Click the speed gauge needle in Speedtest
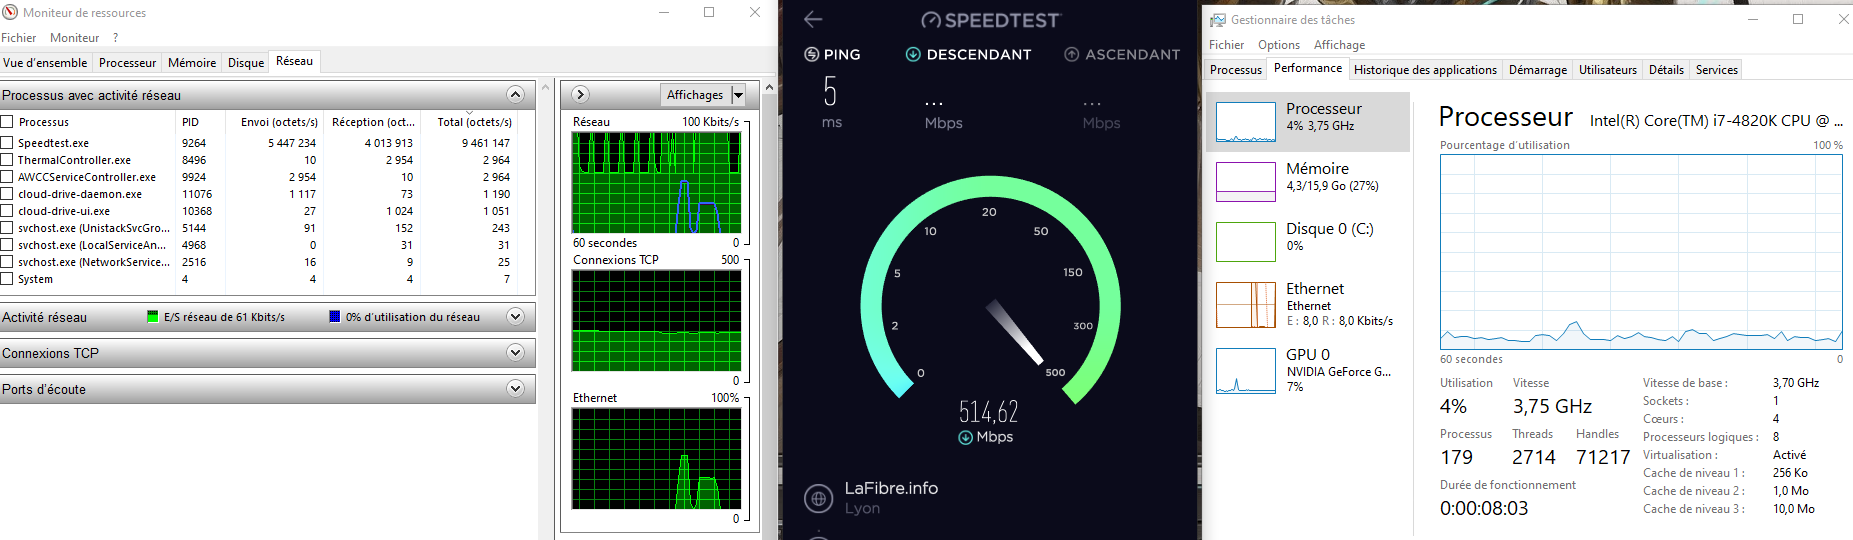The height and width of the screenshot is (540, 1853). click(x=1015, y=332)
